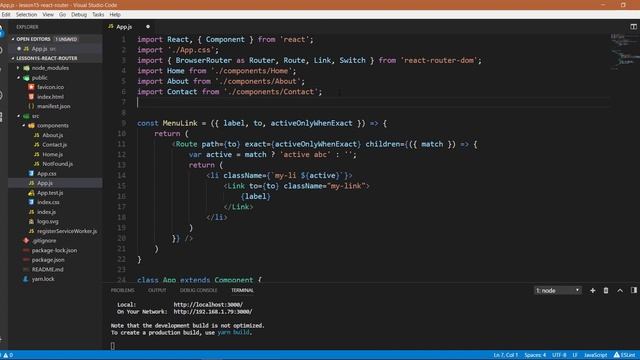
Task: Open Contact.js in the explorer
Action: [55, 145]
